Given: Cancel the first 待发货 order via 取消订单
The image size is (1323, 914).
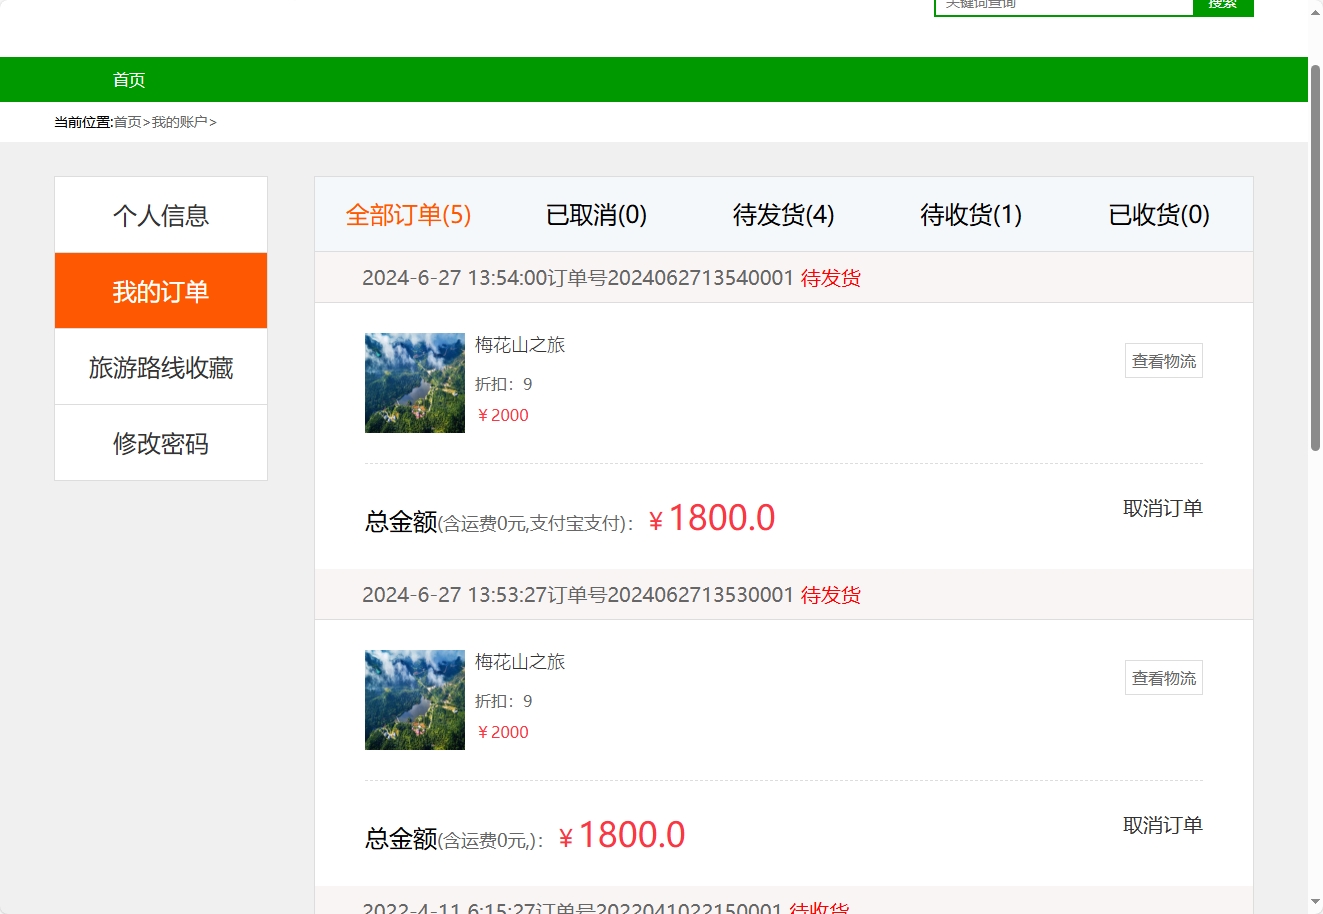Looking at the screenshot, I should pos(1164,508).
